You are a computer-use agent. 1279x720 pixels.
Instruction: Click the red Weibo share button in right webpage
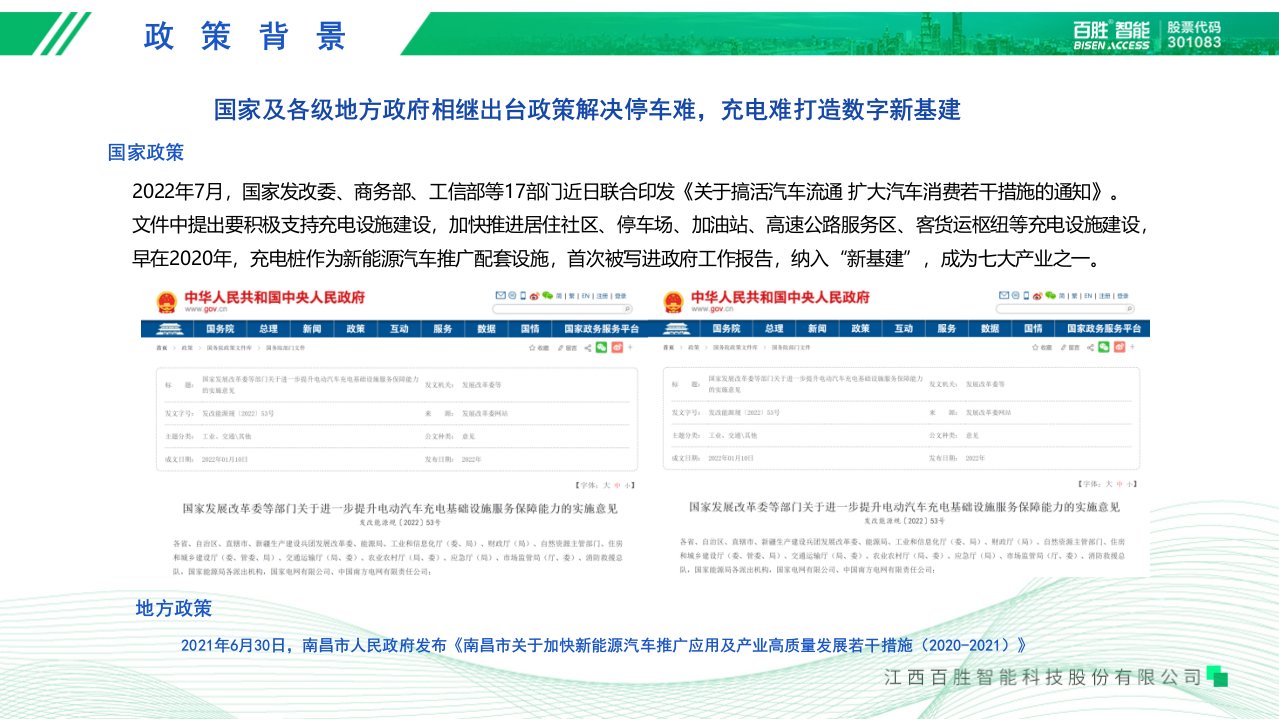pos(1121,347)
